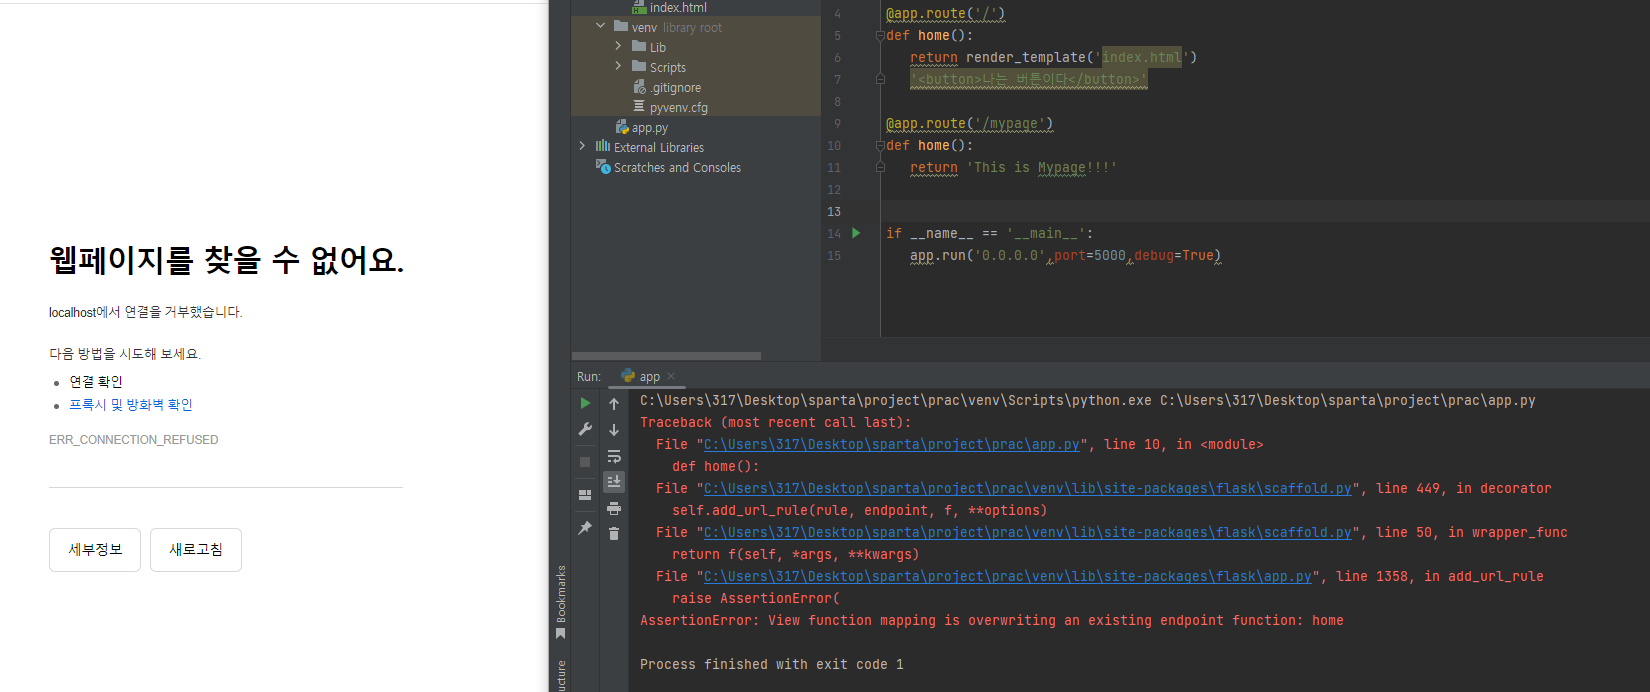Select the pyvenv.cfg file
The image size is (1650, 692).
tap(678, 107)
